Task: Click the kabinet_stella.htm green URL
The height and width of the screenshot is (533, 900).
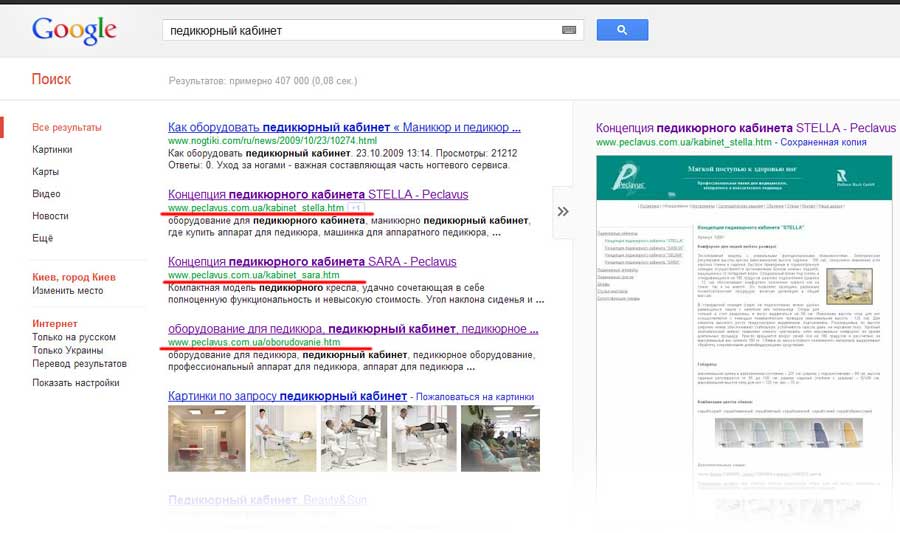Action: [x=256, y=208]
